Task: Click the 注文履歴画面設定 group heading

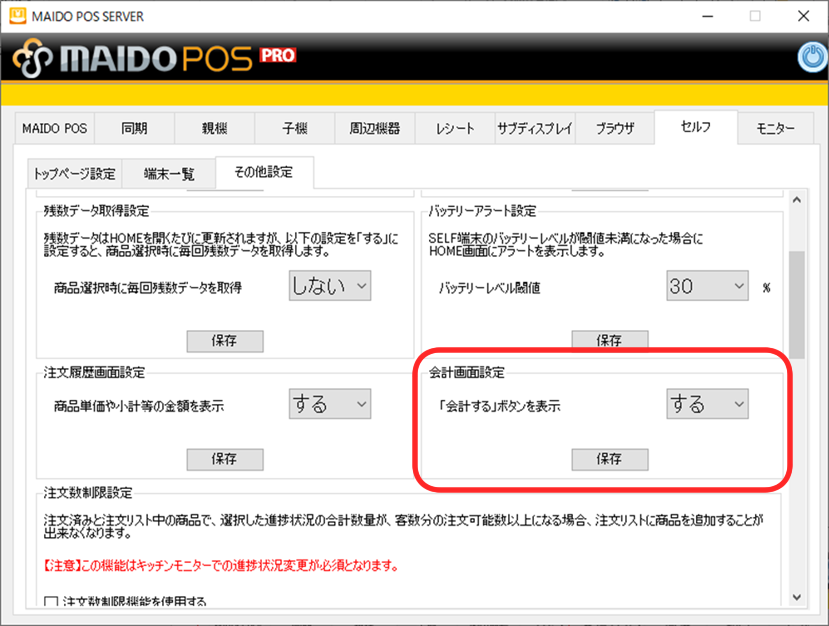Action: click(94, 373)
